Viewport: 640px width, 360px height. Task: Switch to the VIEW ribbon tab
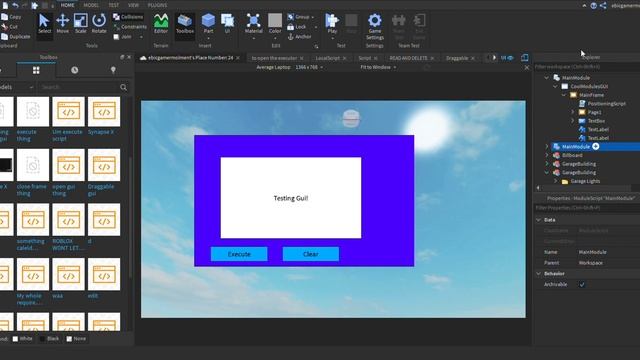pos(133,5)
